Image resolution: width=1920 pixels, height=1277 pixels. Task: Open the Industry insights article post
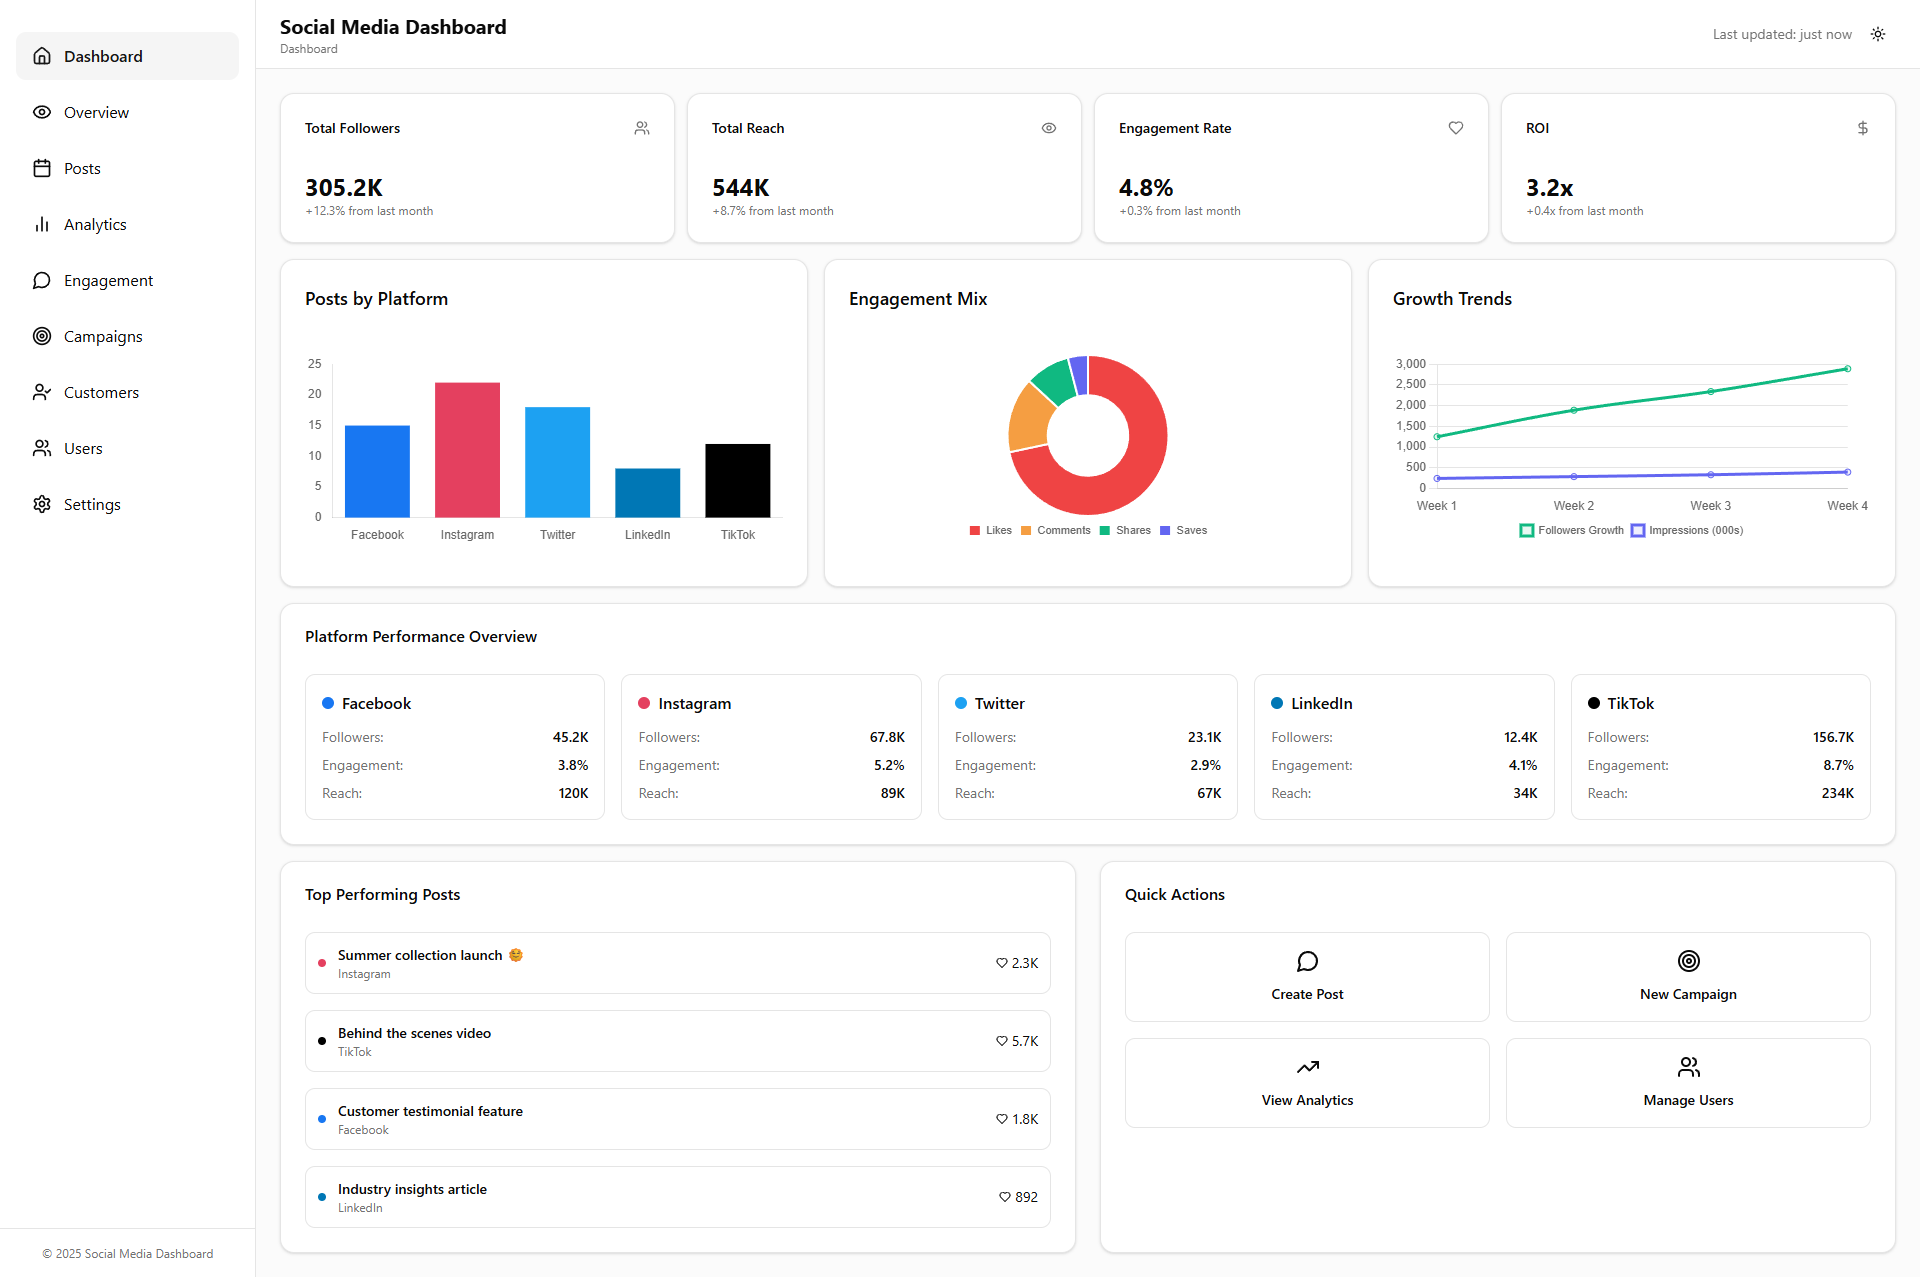click(678, 1197)
